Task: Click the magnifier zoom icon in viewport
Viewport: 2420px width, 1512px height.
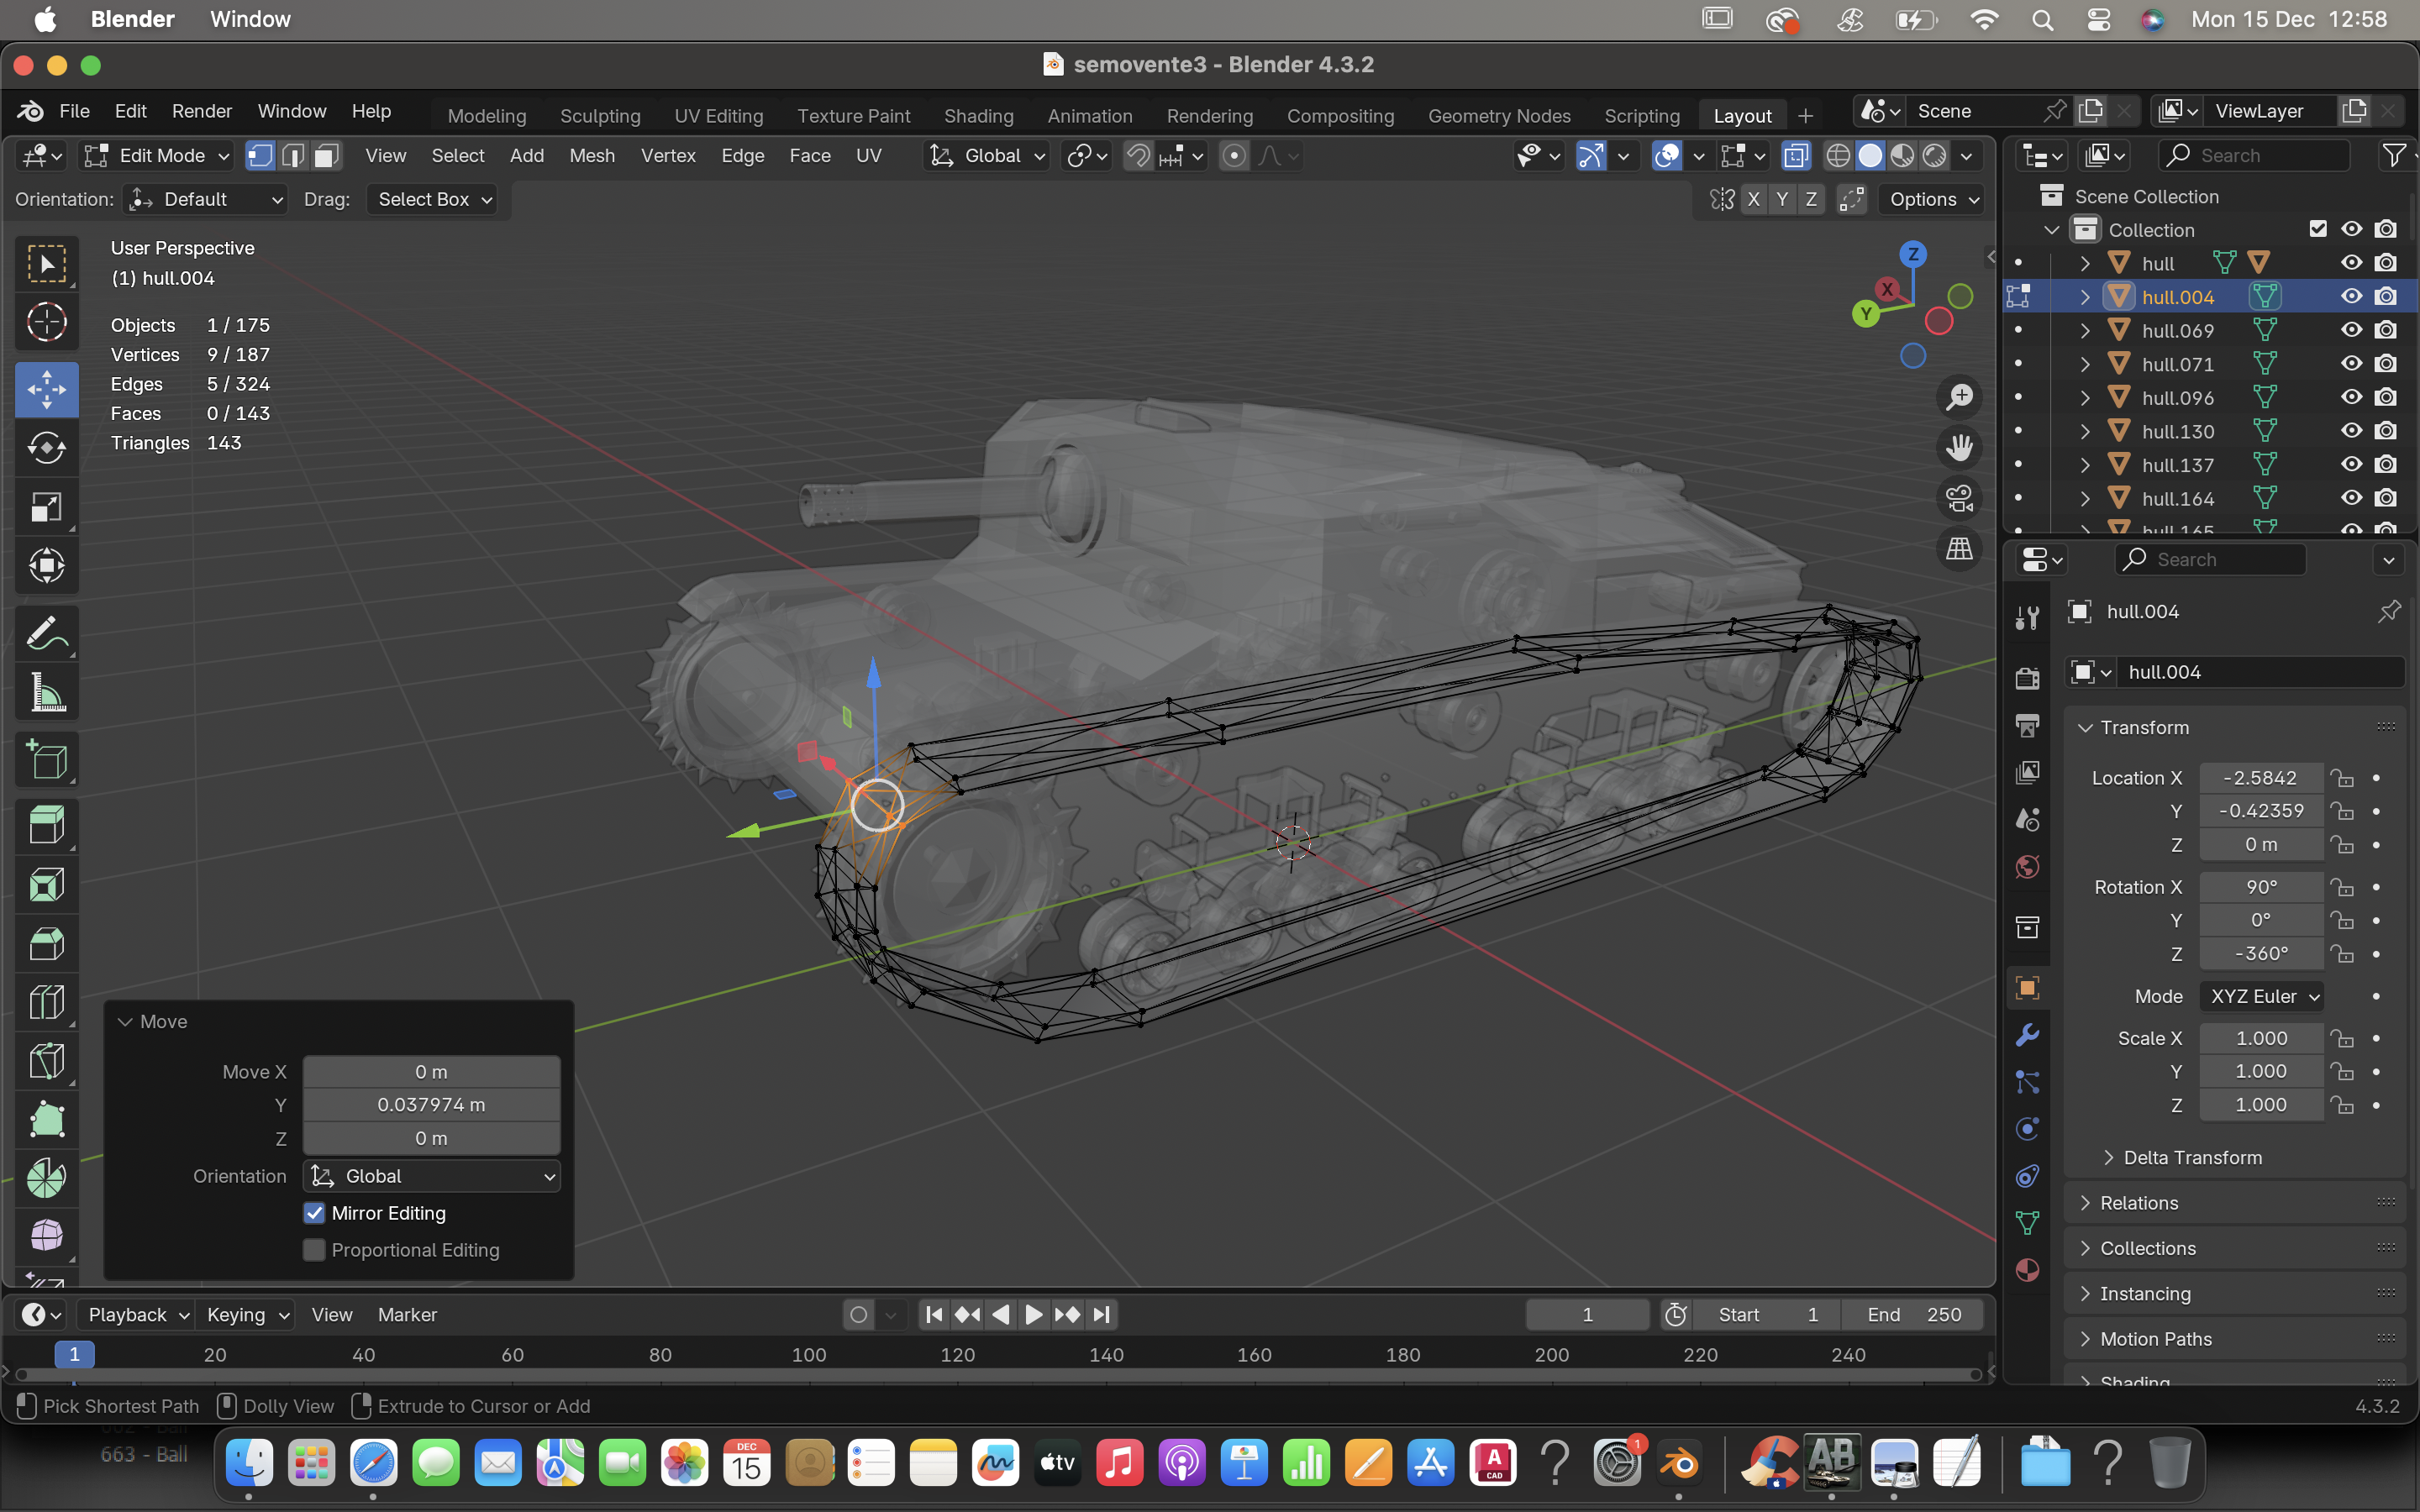Action: click(1959, 396)
